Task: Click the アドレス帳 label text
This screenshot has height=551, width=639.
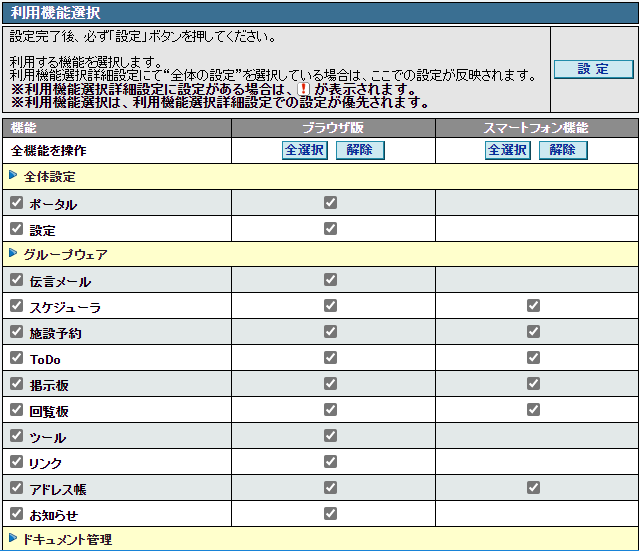Action: point(58,489)
